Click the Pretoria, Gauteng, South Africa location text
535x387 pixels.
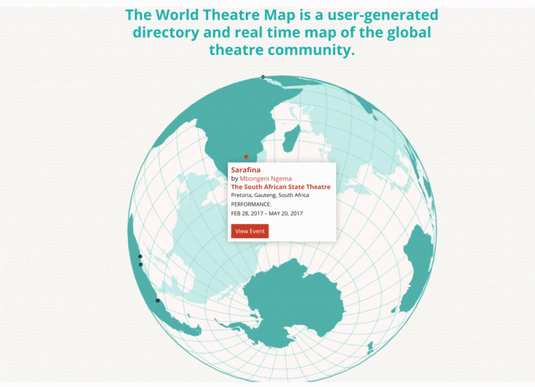tap(270, 195)
